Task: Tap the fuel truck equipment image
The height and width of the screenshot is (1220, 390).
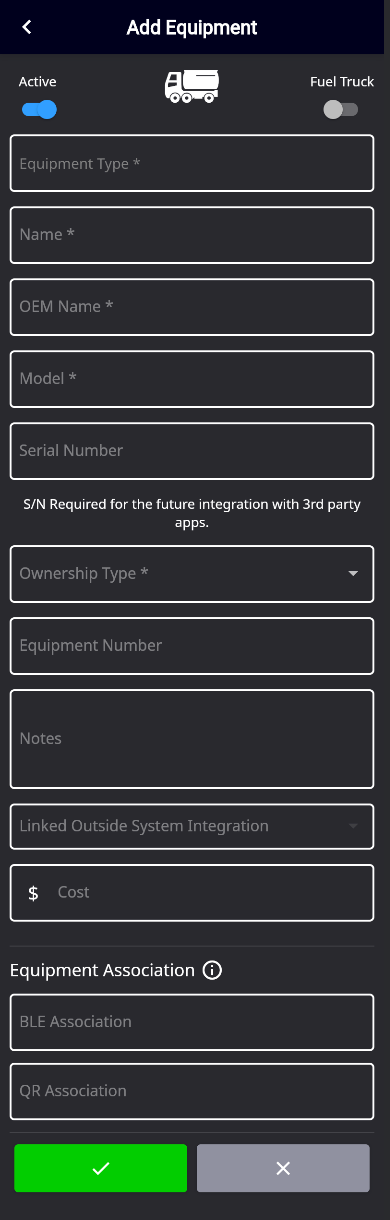Action: coord(192,86)
